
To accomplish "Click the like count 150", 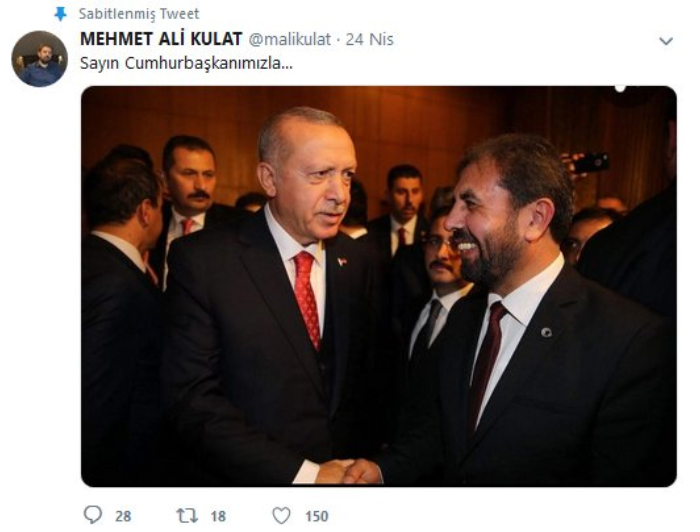I will point(317,516).
